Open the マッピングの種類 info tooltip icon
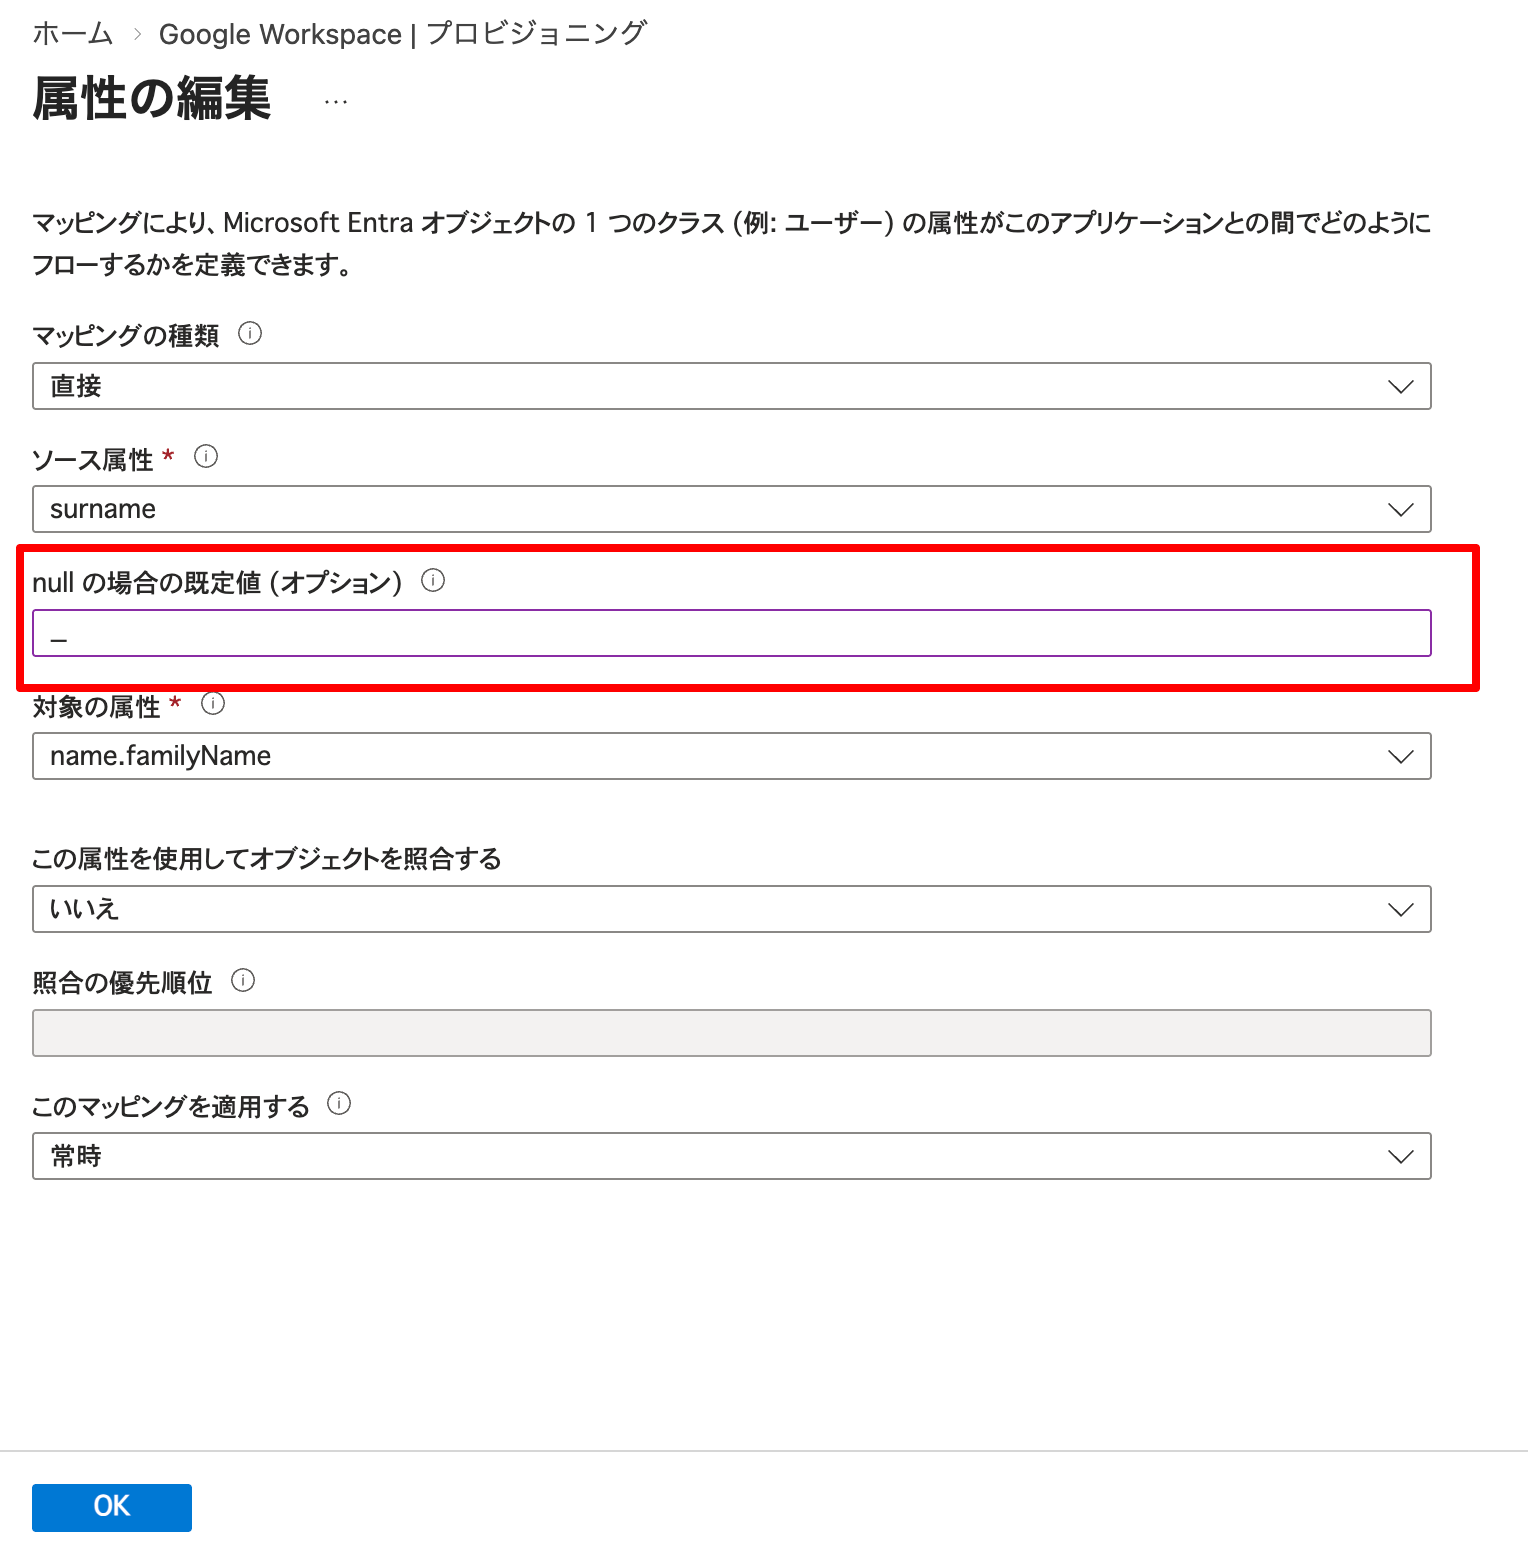 click(251, 335)
